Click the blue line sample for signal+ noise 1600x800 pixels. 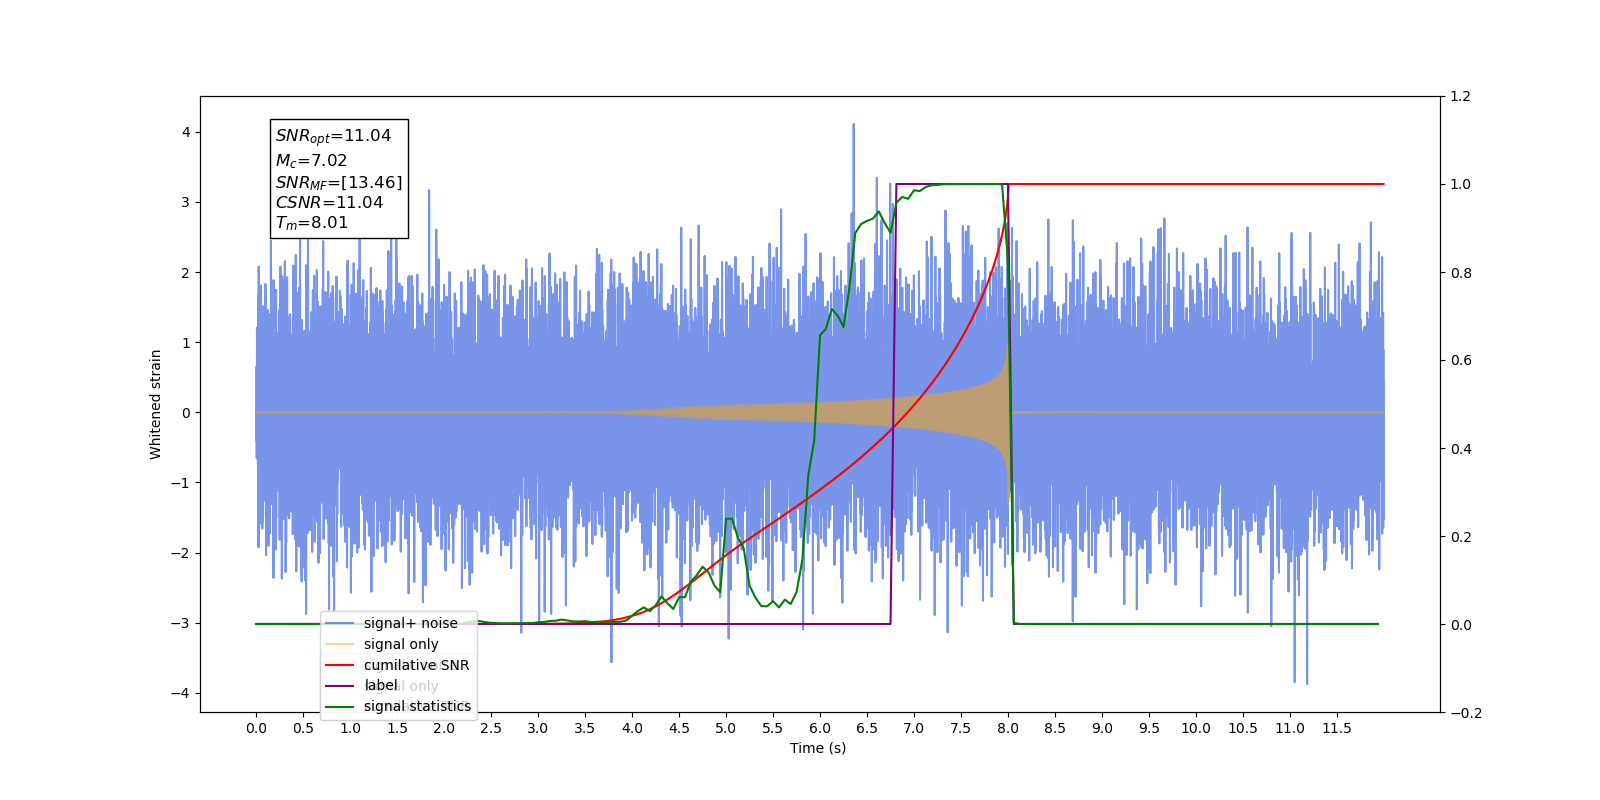point(340,623)
